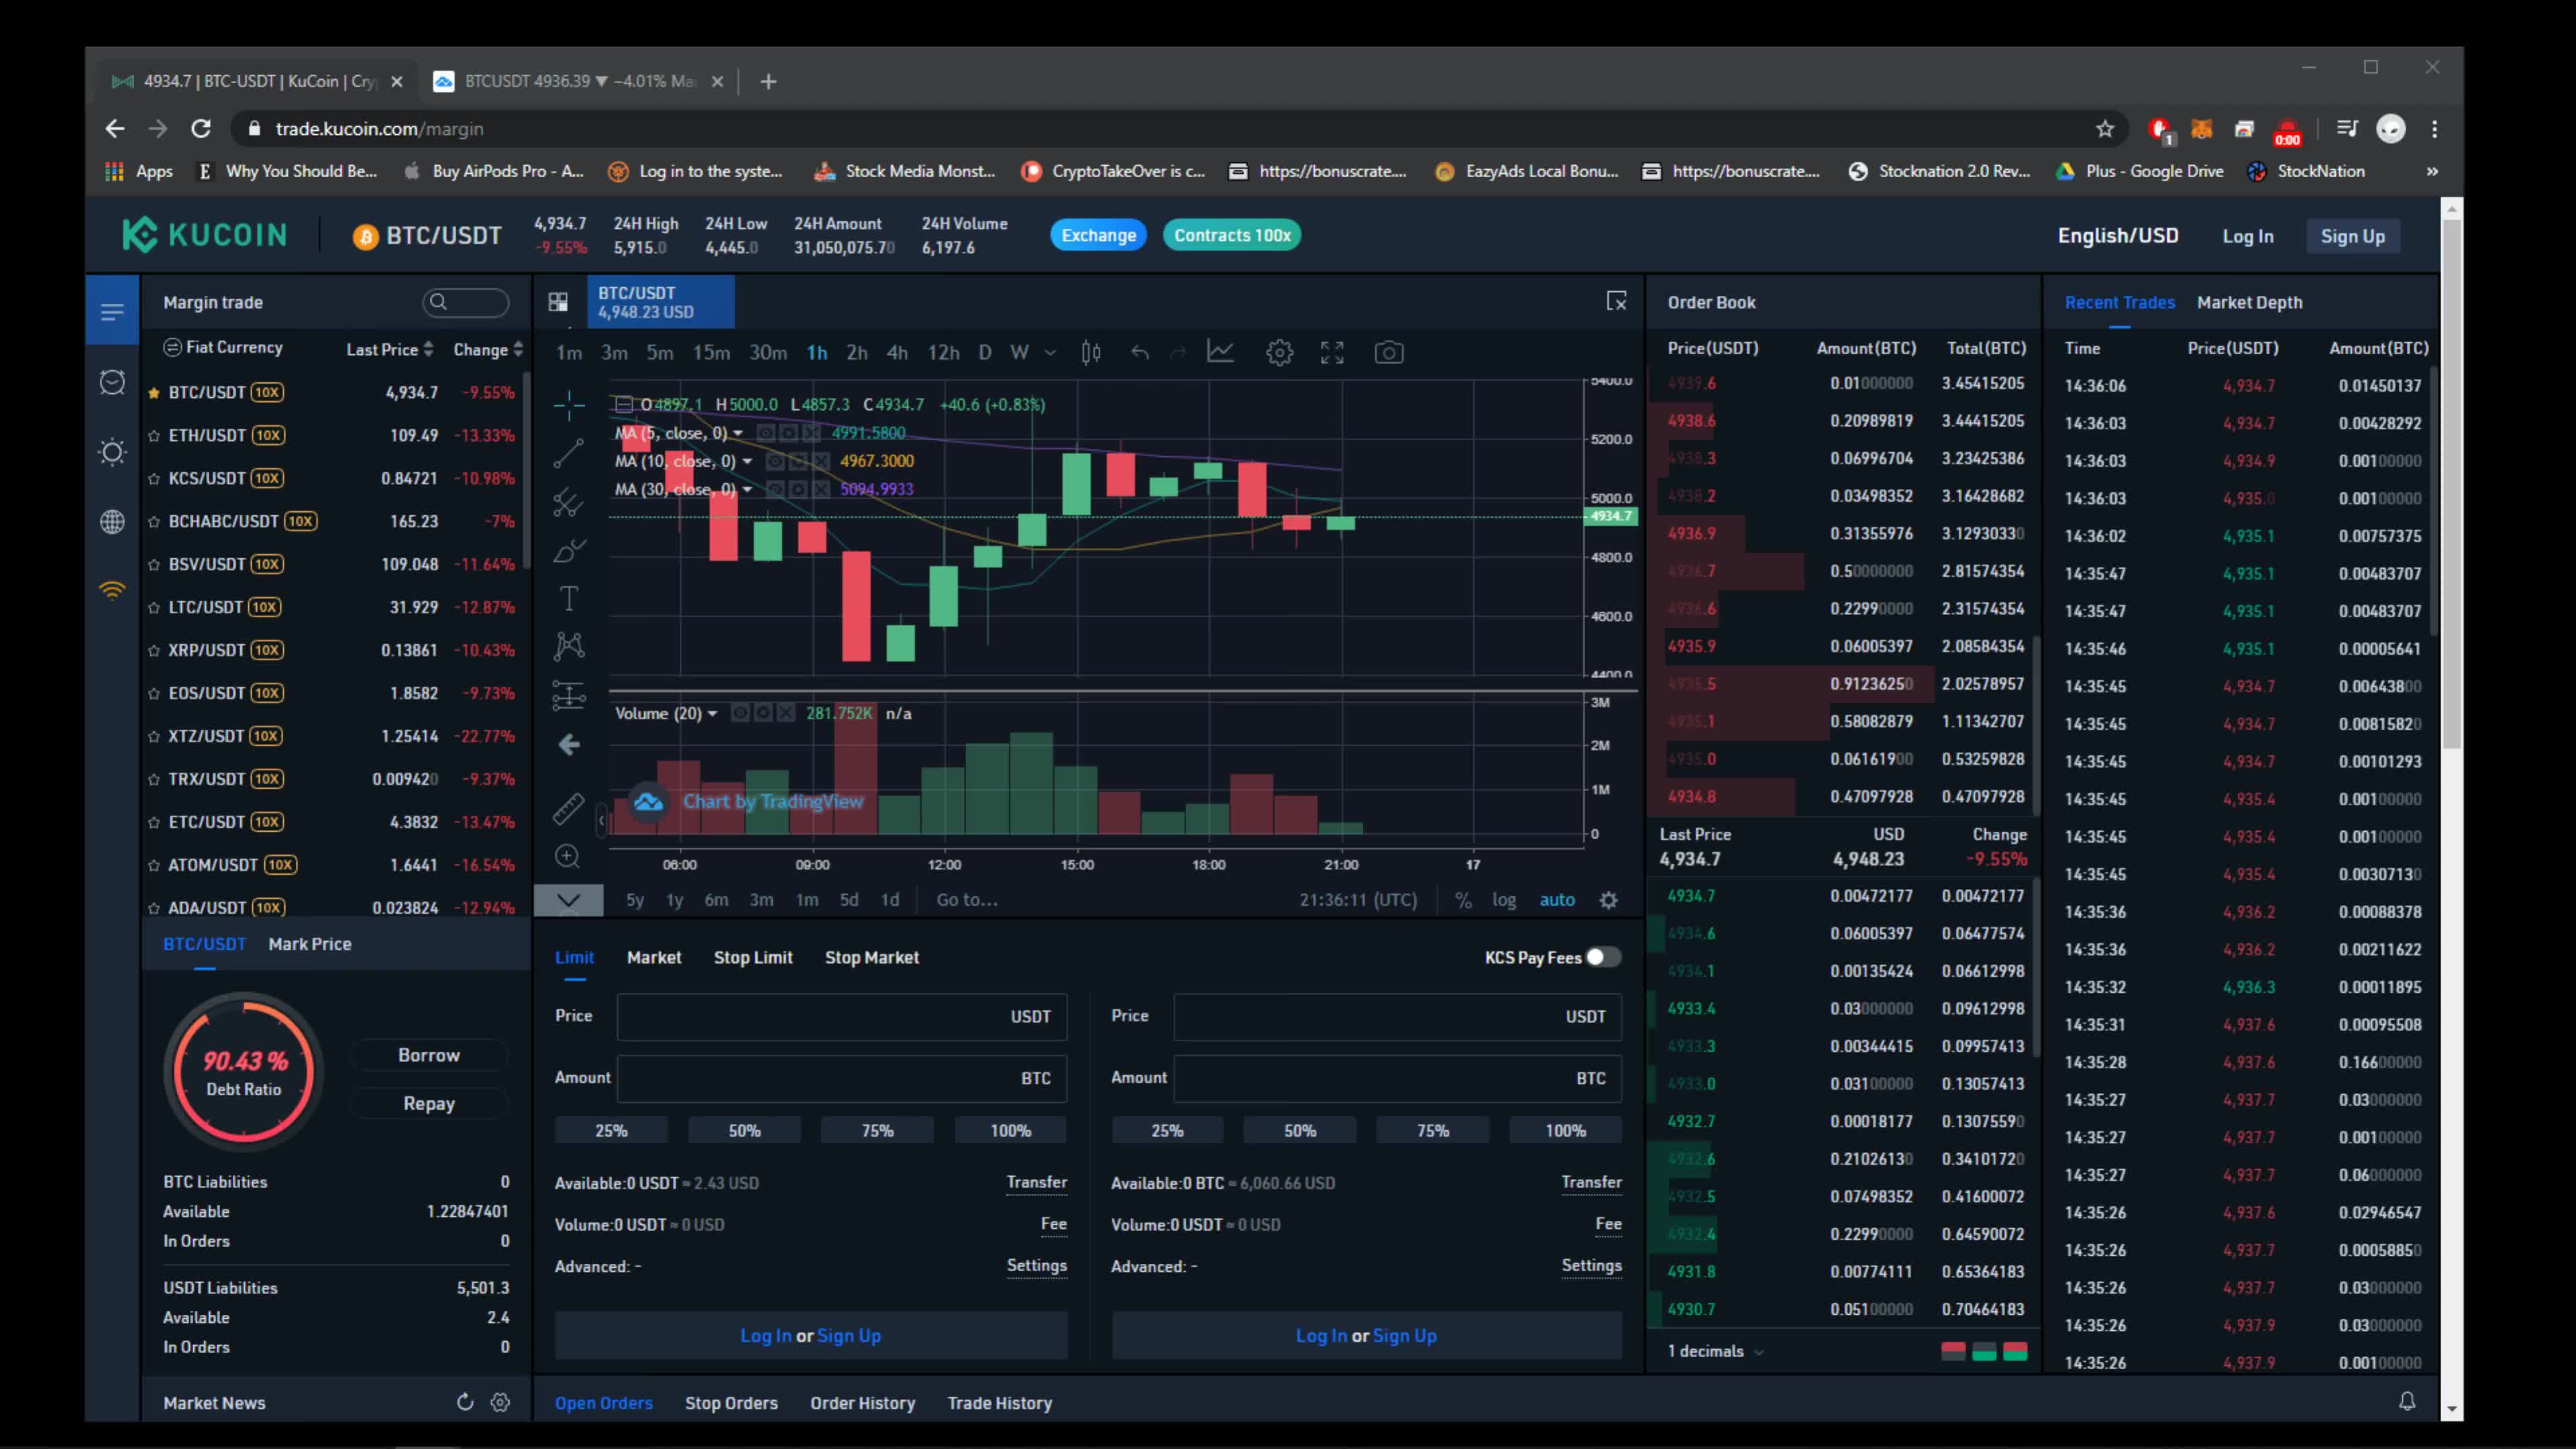
Task: Open the globe language sidebar icon
Action: pos(112,521)
